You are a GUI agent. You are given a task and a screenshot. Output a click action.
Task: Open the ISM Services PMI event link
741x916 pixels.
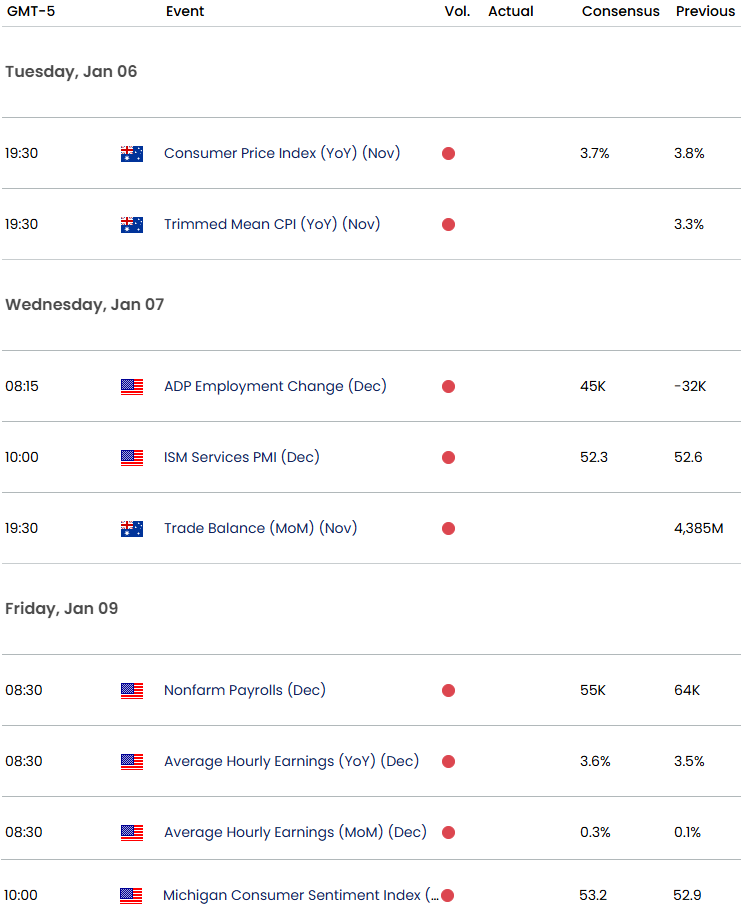coord(242,457)
